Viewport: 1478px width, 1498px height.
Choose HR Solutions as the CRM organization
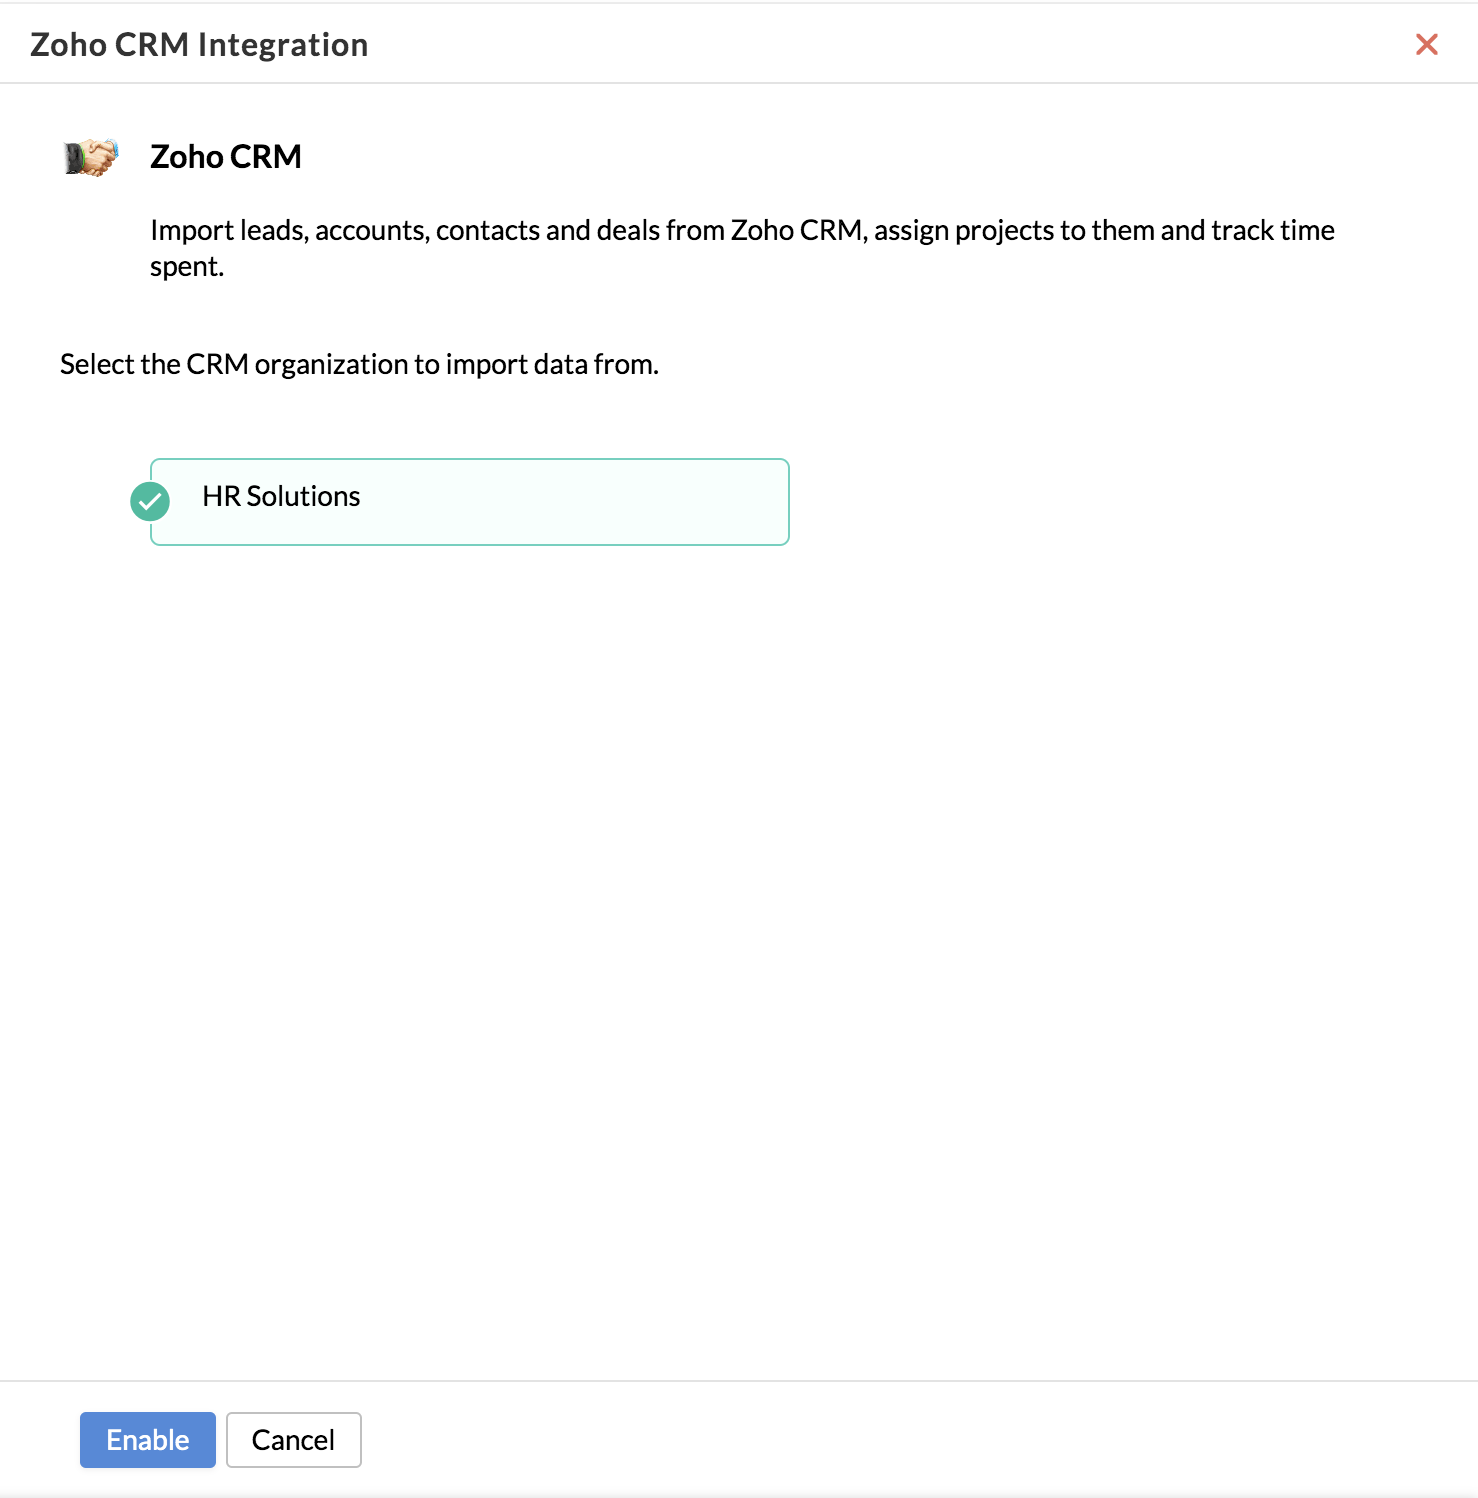tap(470, 502)
